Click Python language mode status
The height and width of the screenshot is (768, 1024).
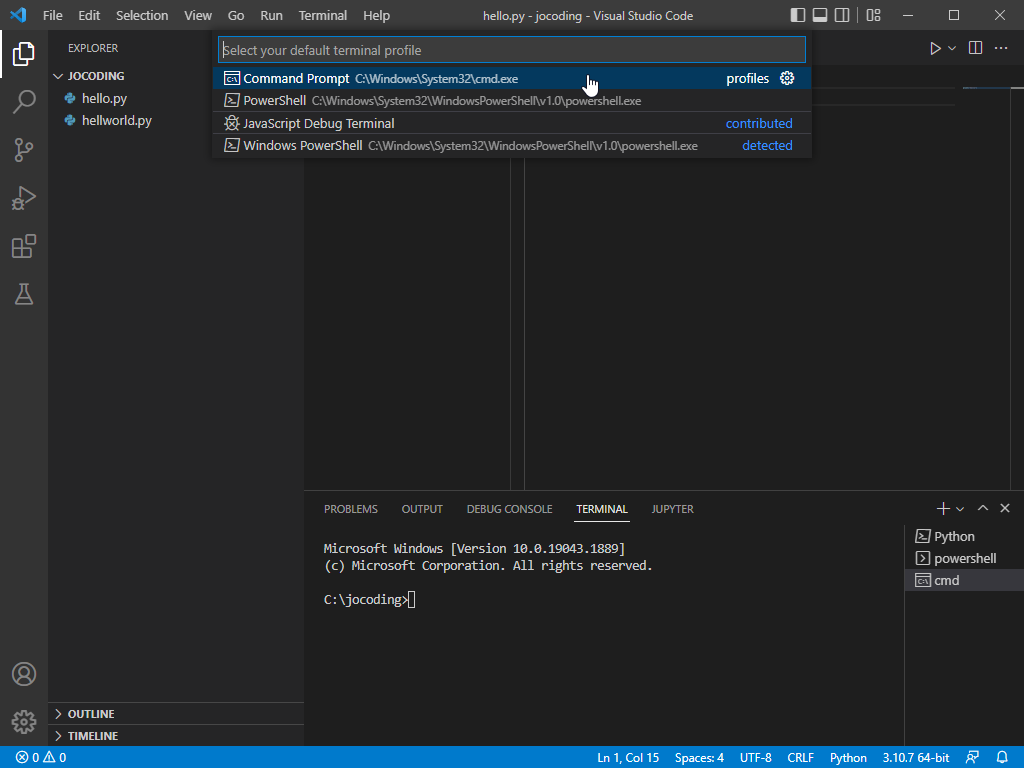pyautogui.click(x=848, y=758)
